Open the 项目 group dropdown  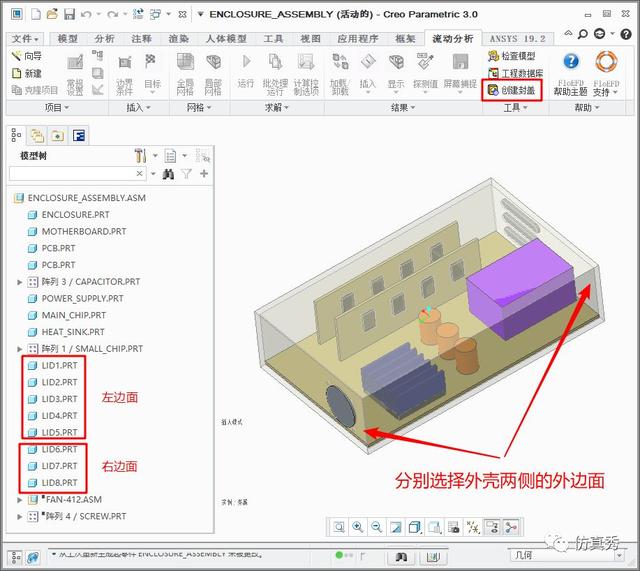point(57,108)
